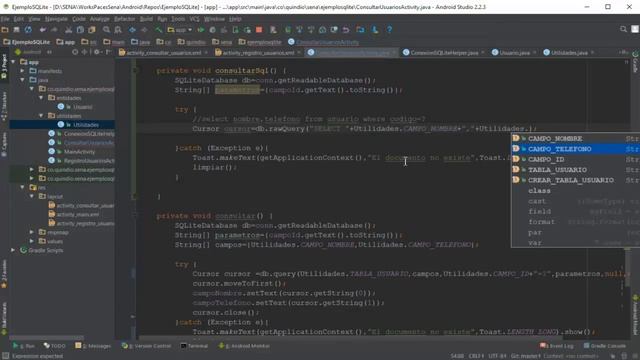This screenshot has width=640, height=360.
Task: Collapse the res folder in project tree
Action: 22,188
